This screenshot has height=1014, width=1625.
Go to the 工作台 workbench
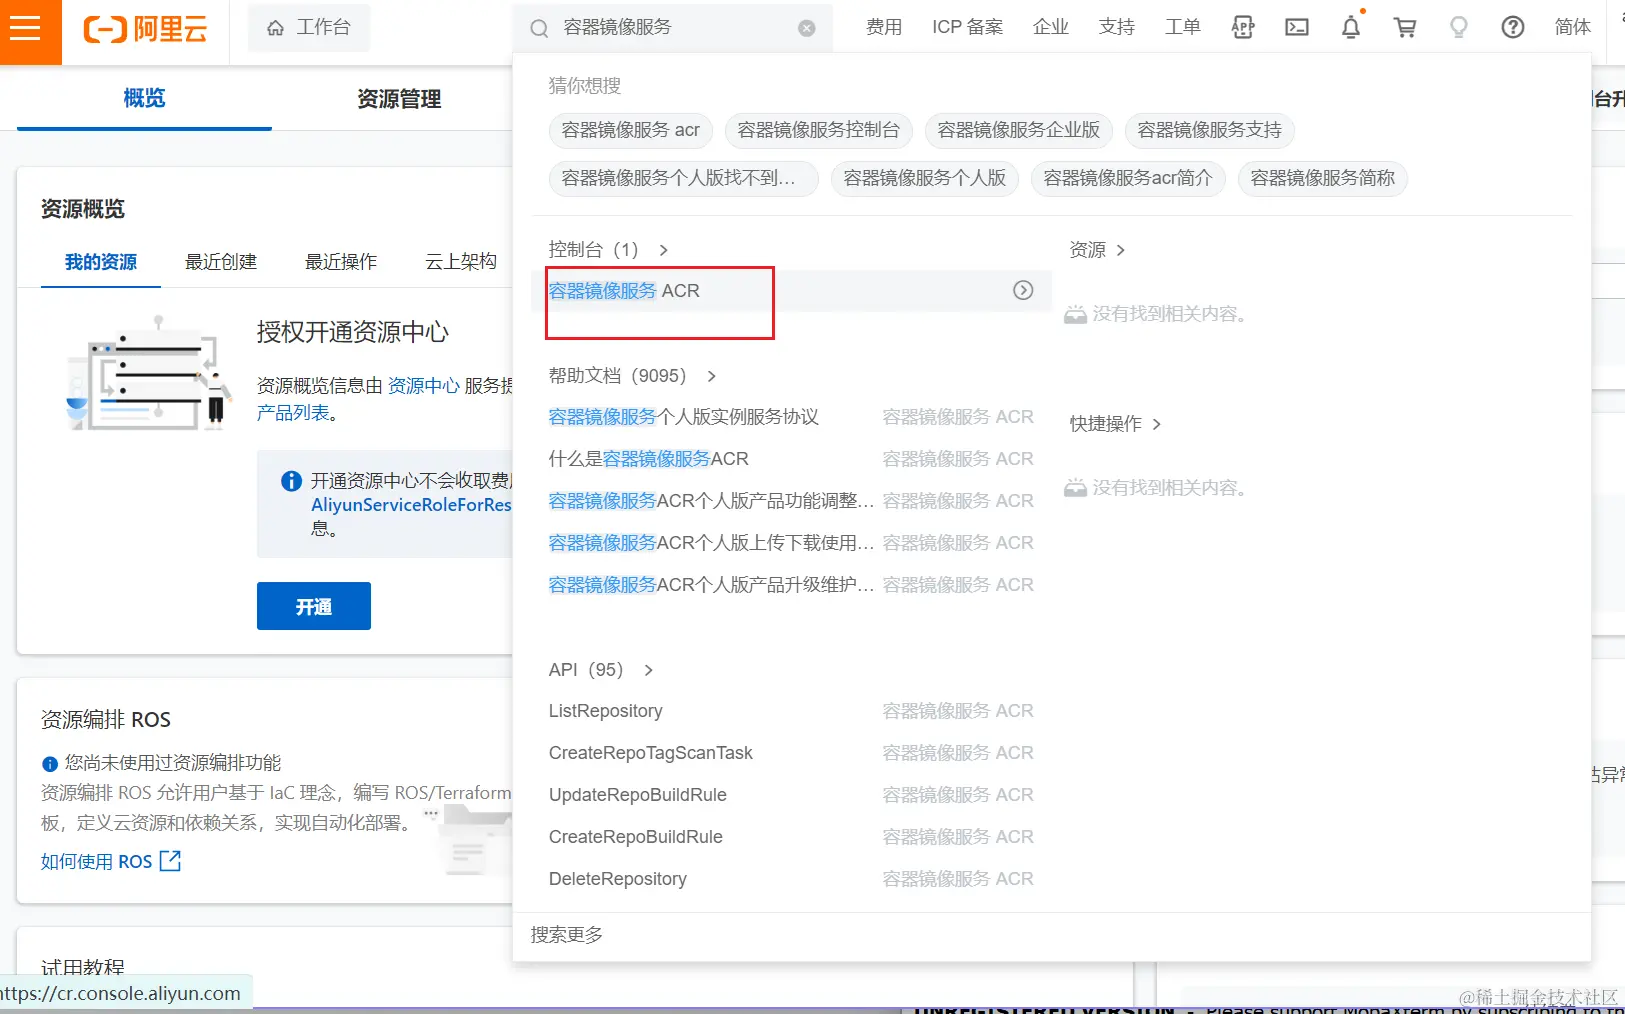pyautogui.click(x=309, y=28)
